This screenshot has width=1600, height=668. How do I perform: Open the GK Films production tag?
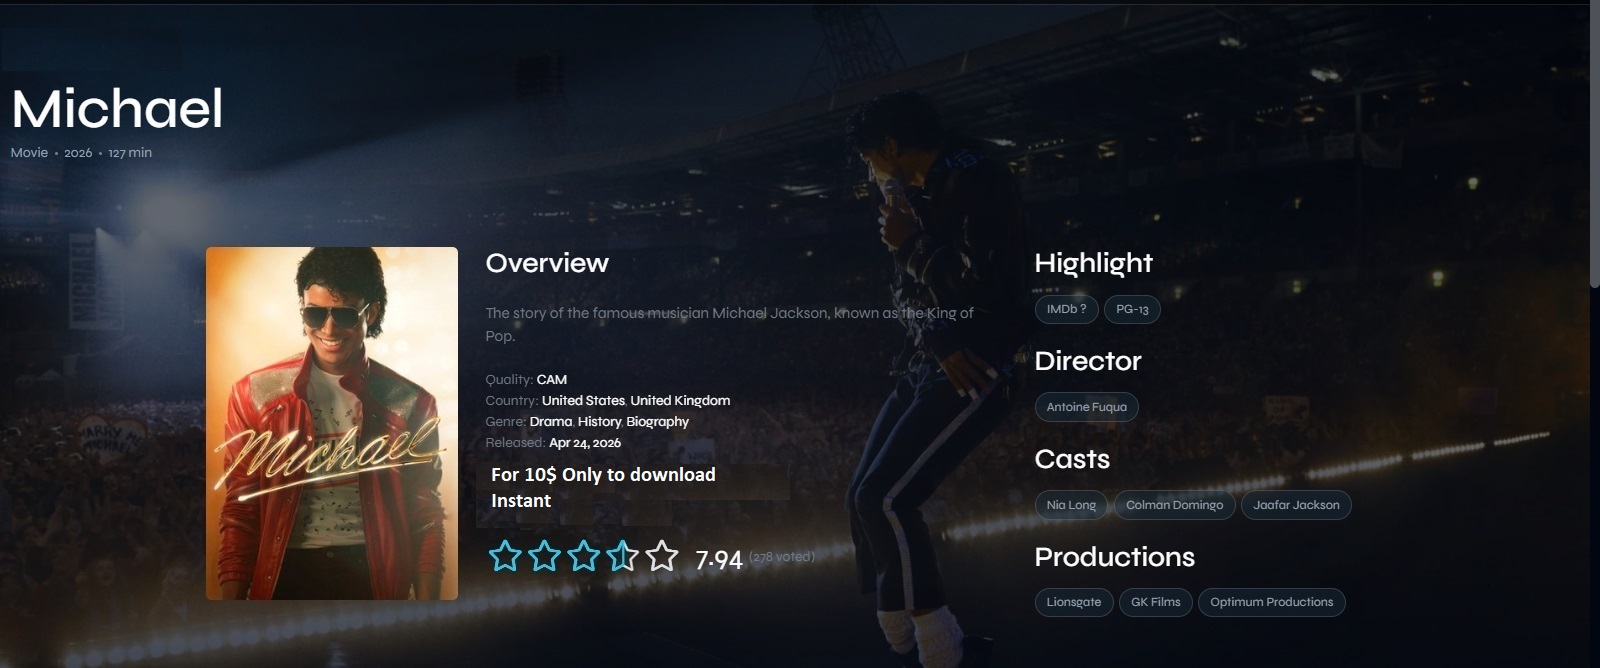(1155, 602)
